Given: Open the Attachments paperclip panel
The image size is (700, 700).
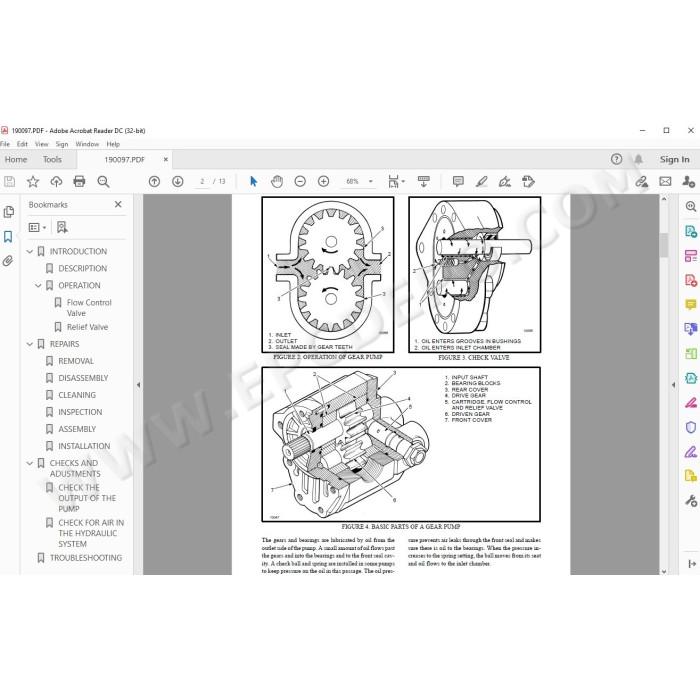Looking at the screenshot, I should tap(8, 261).
